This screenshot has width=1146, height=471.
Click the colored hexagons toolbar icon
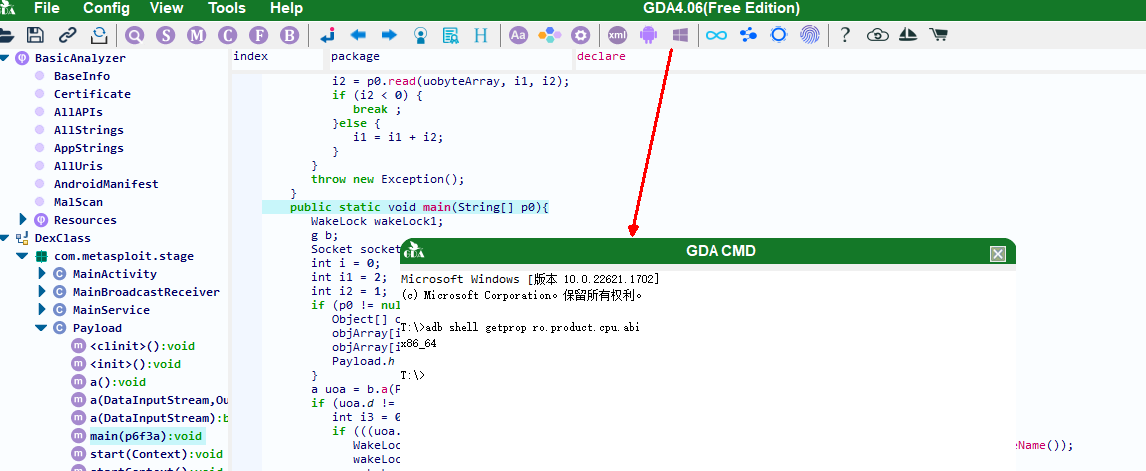550,34
